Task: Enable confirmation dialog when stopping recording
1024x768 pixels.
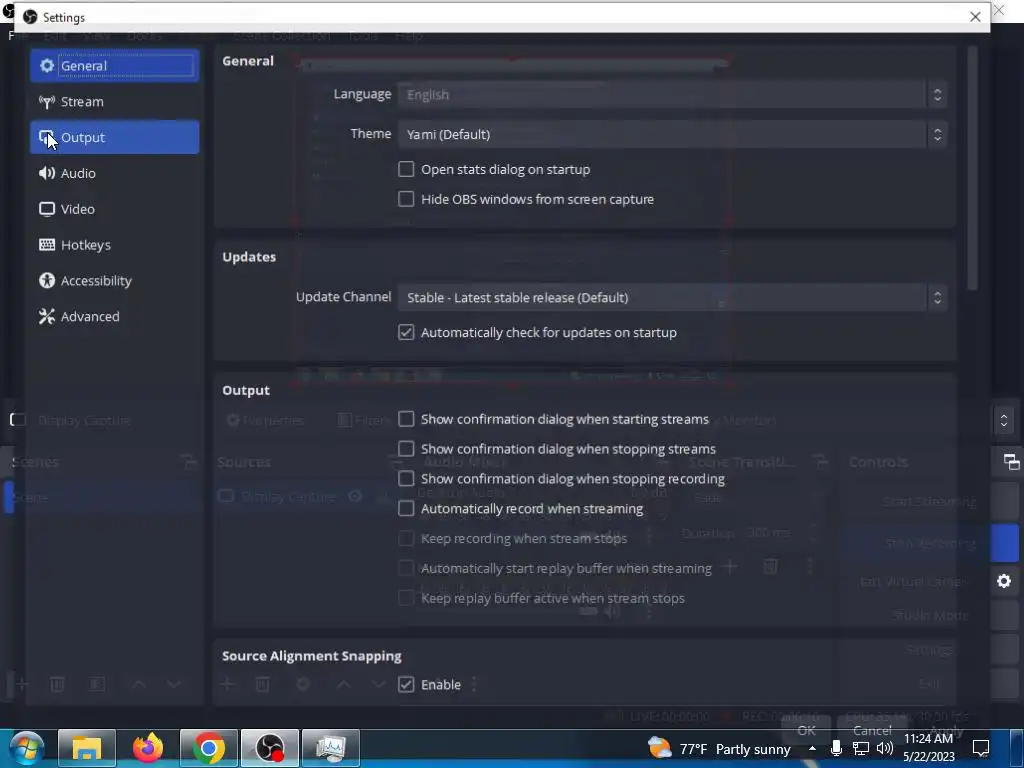Action: [x=406, y=479]
